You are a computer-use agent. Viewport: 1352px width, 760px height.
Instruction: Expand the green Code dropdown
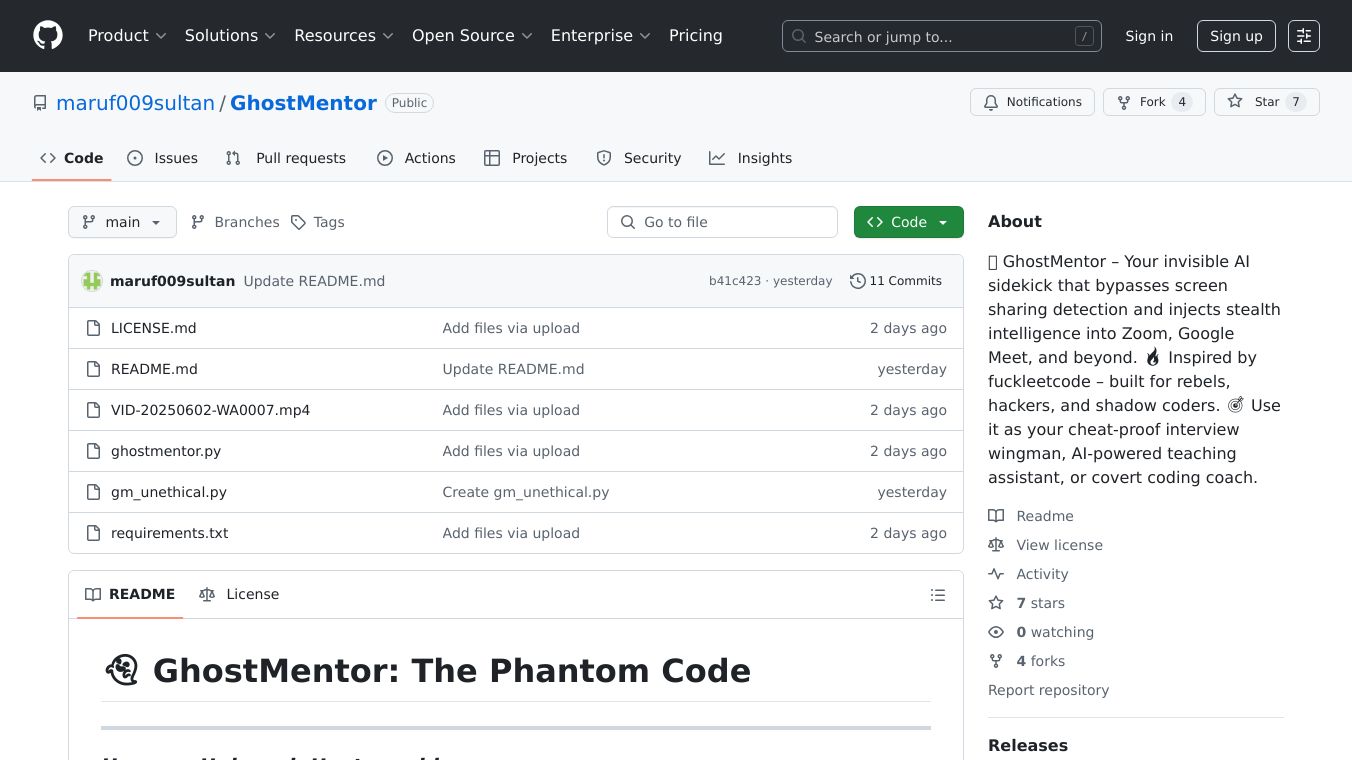tap(908, 222)
